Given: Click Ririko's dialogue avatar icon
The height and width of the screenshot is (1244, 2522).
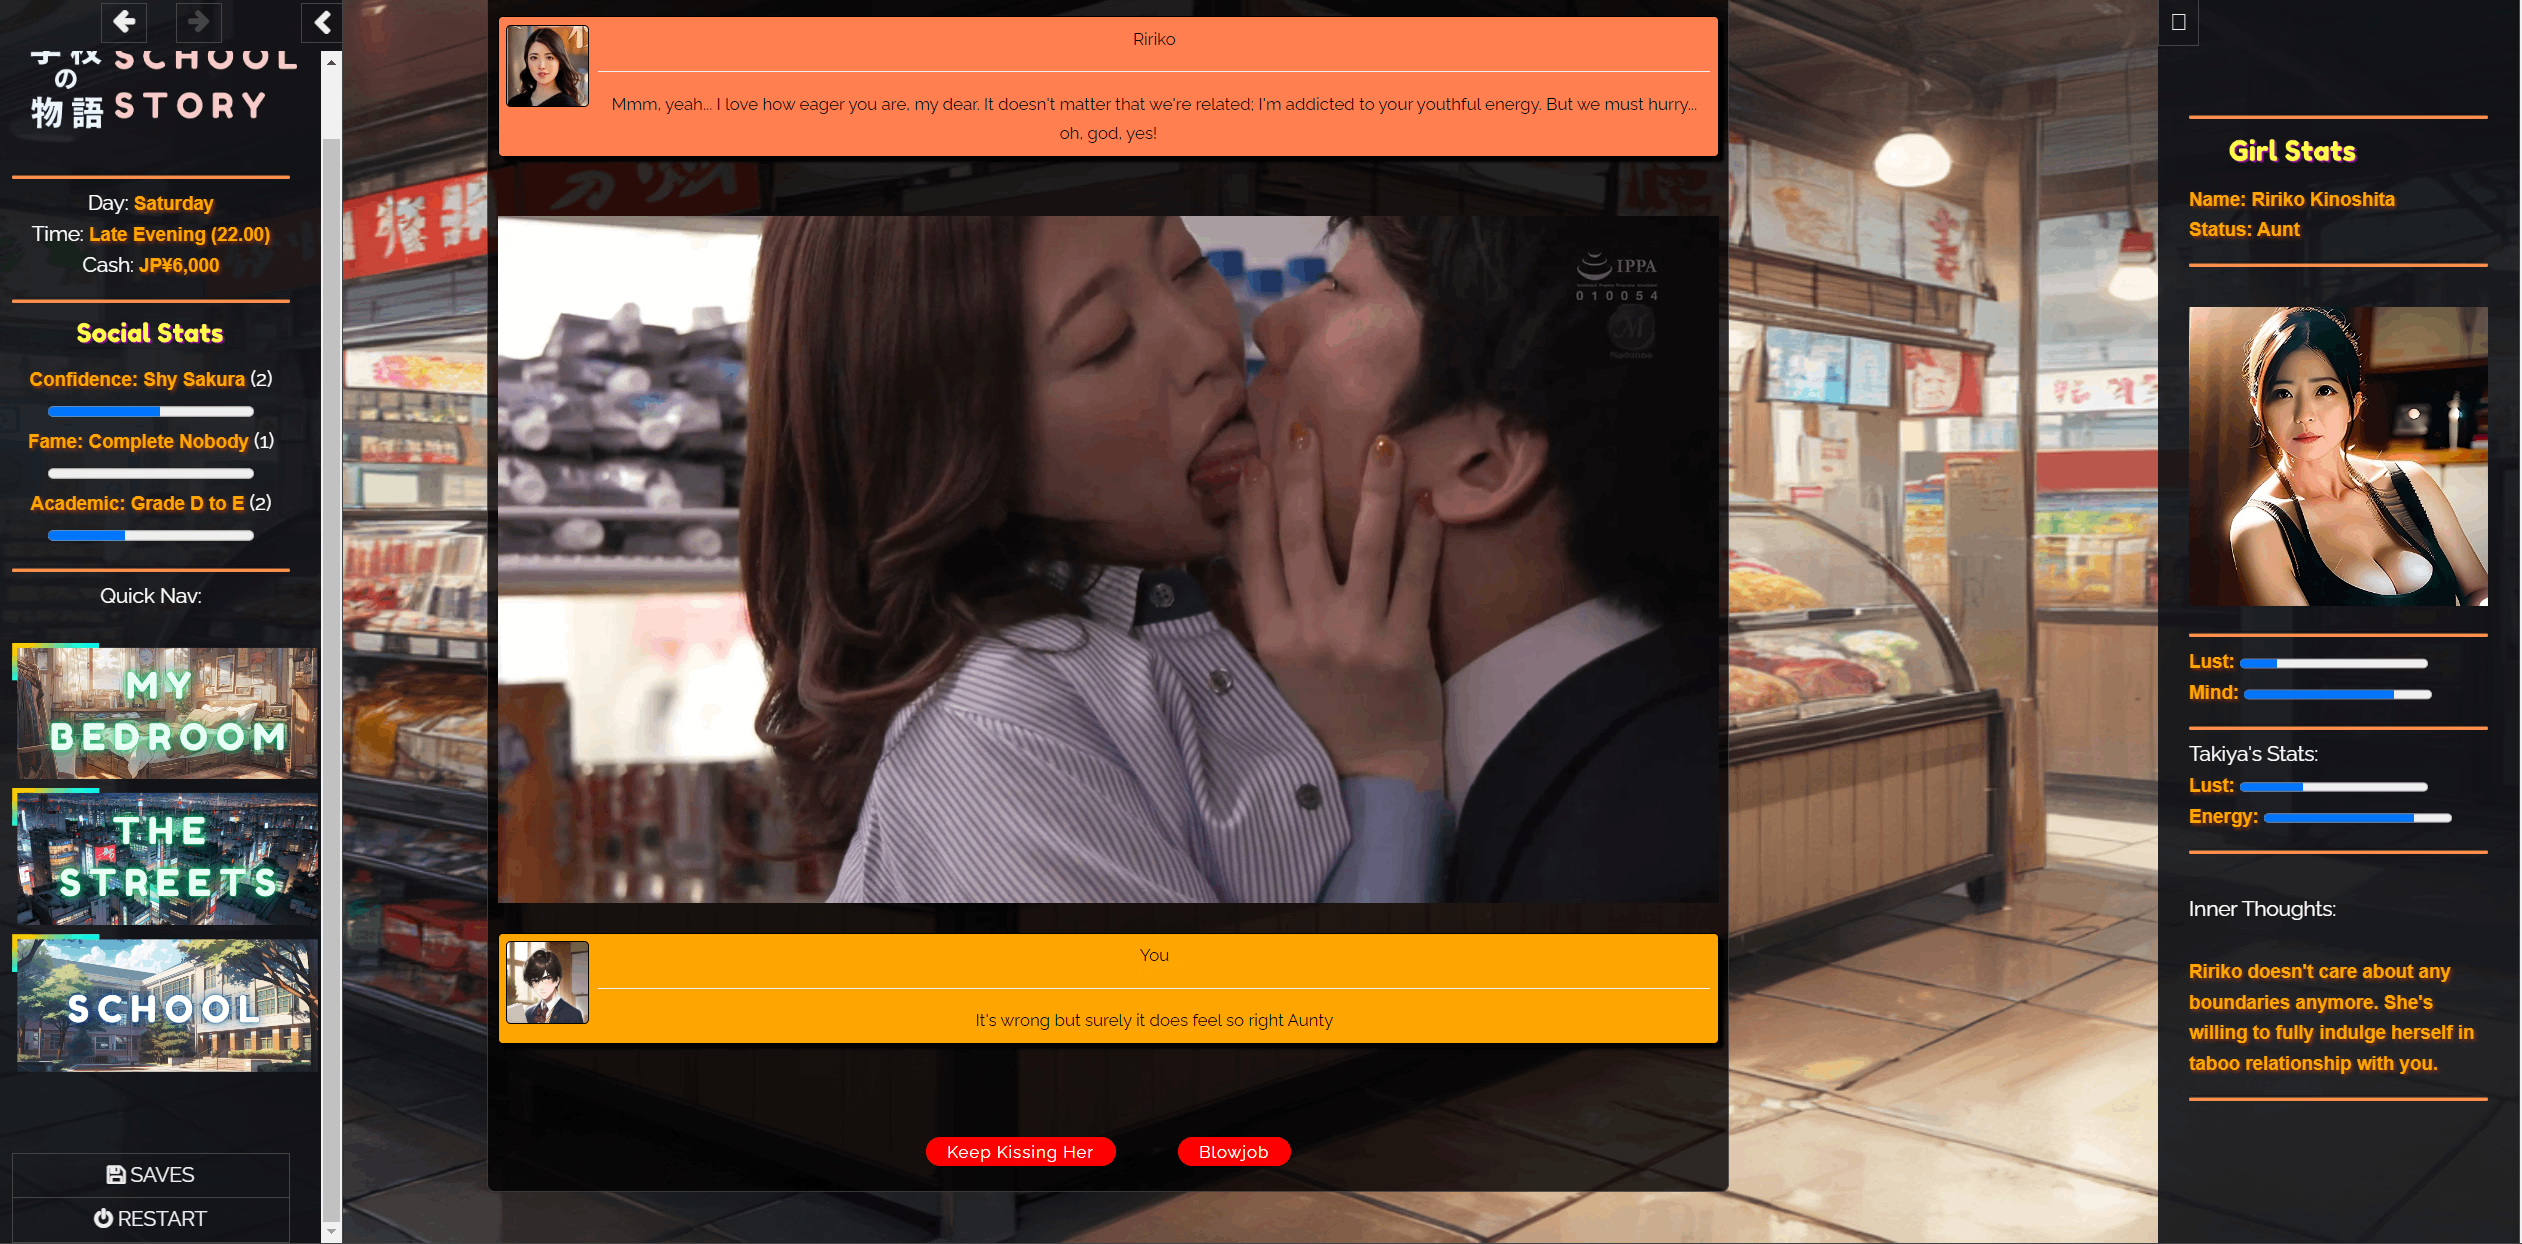Looking at the screenshot, I should pyautogui.click(x=547, y=66).
